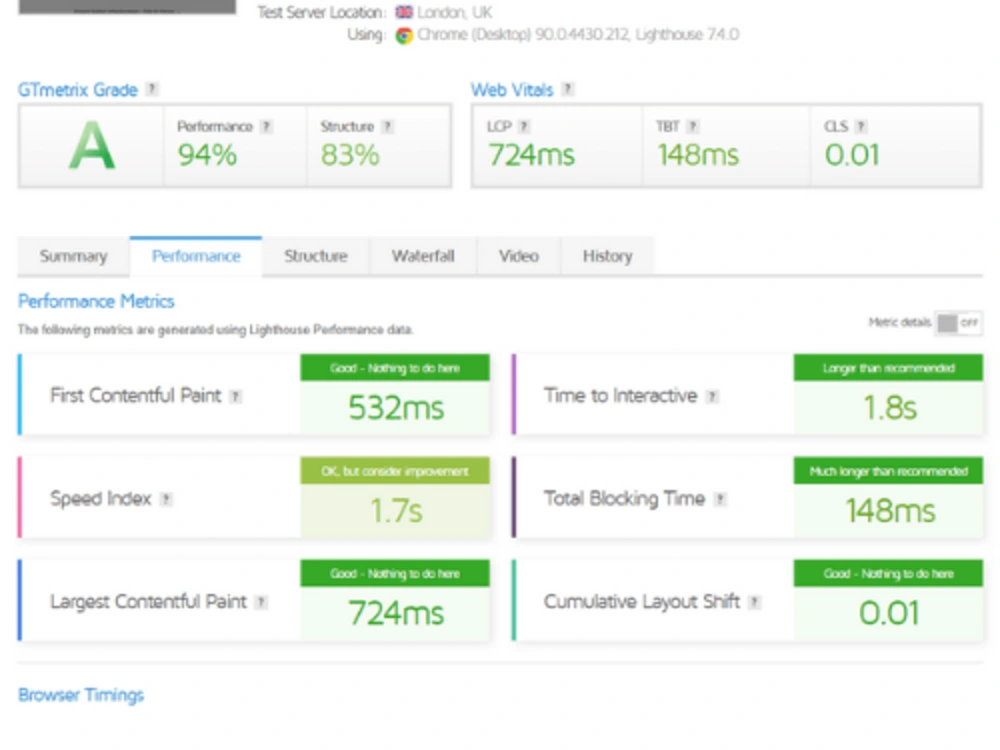Click the 'OK, but consider improvement' label

click(x=395, y=471)
